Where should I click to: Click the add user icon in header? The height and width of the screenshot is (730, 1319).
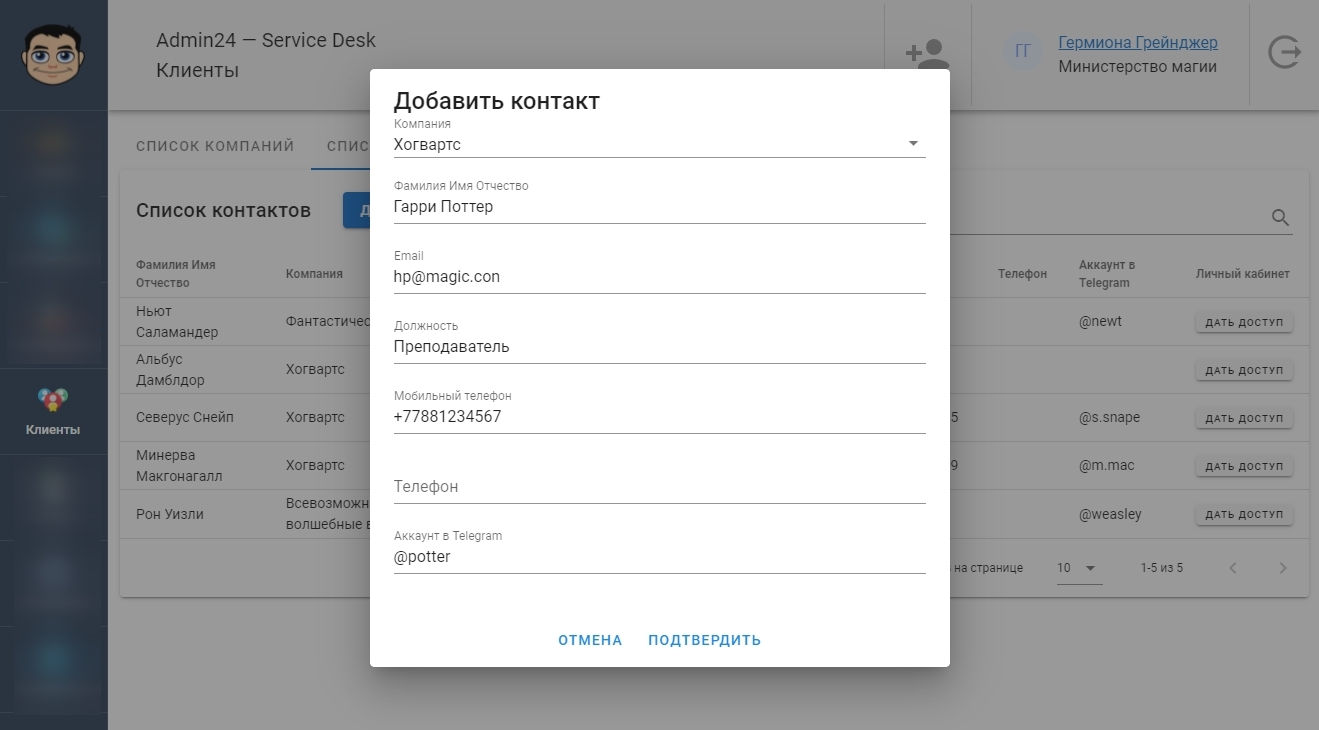click(x=927, y=55)
